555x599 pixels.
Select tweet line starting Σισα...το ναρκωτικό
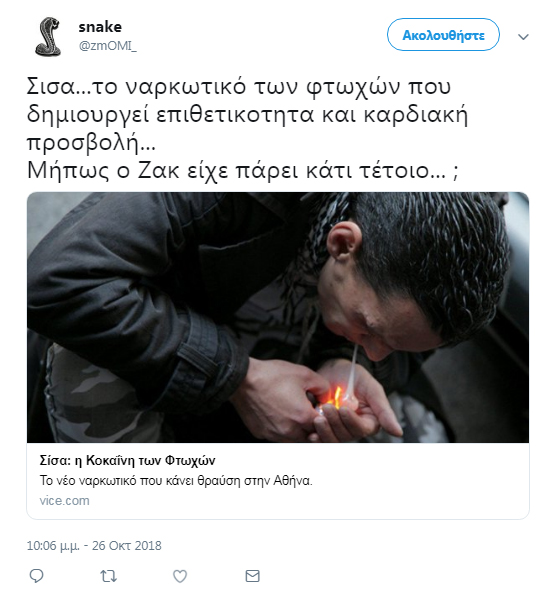pyautogui.click(x=239, y=87)
